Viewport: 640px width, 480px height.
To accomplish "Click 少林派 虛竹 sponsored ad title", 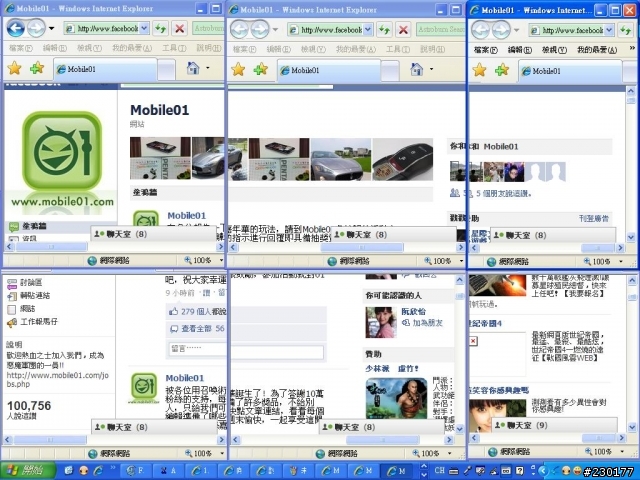I will 392,369.
